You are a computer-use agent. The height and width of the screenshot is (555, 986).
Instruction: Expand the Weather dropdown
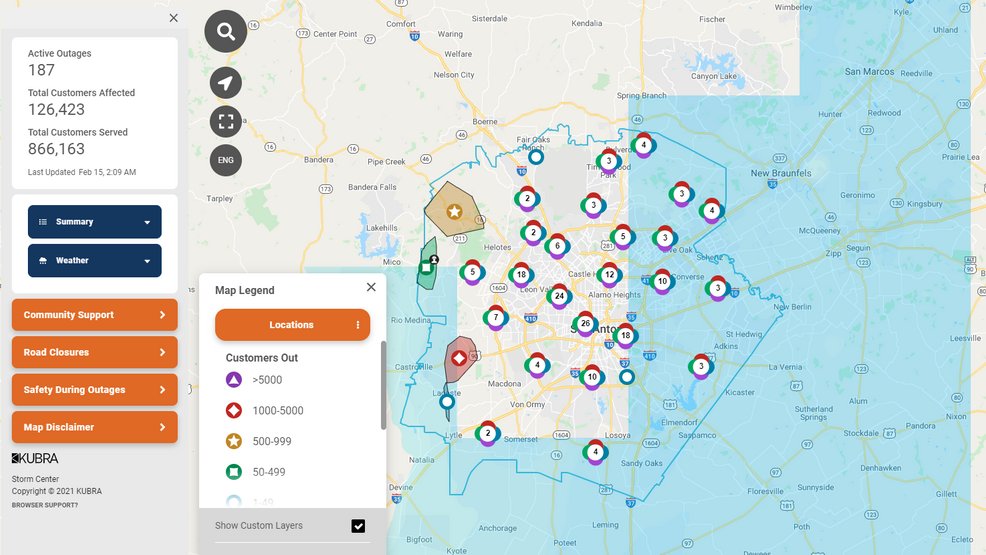pyautogui.click(x=94, y=260)
